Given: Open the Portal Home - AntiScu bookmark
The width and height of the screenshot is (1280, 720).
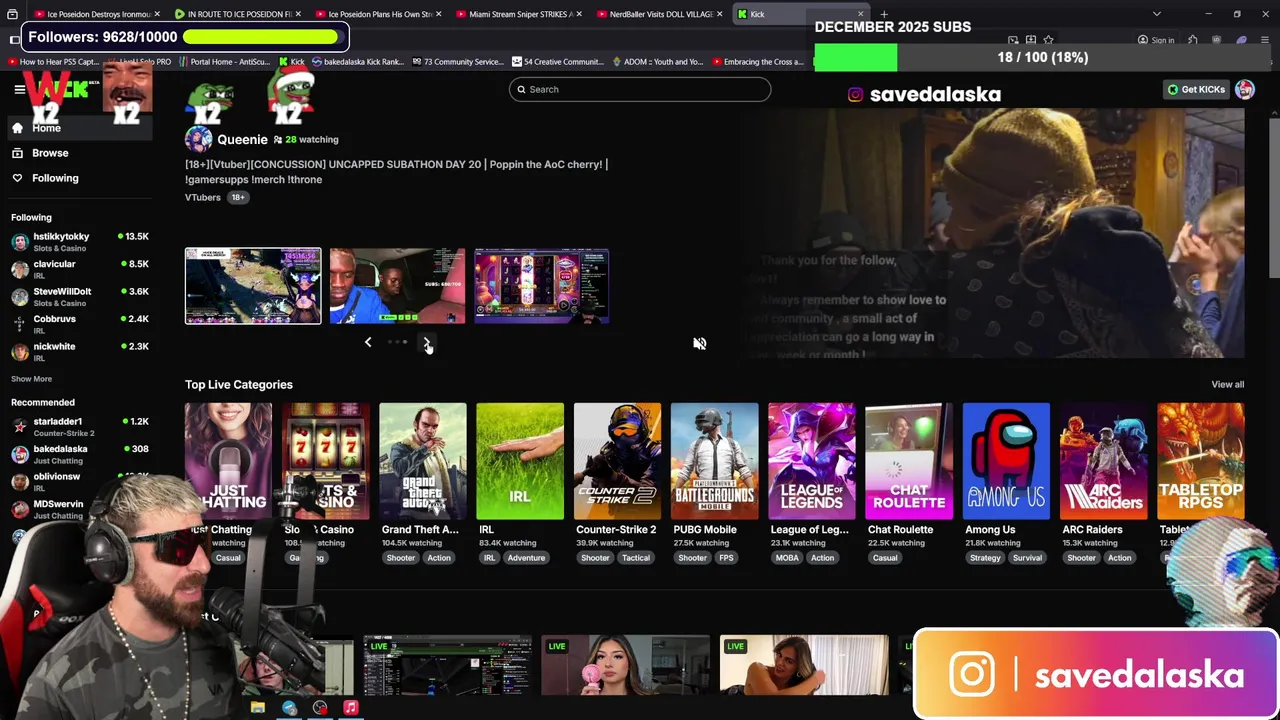Looking at the screenshot, I should 224,62.
